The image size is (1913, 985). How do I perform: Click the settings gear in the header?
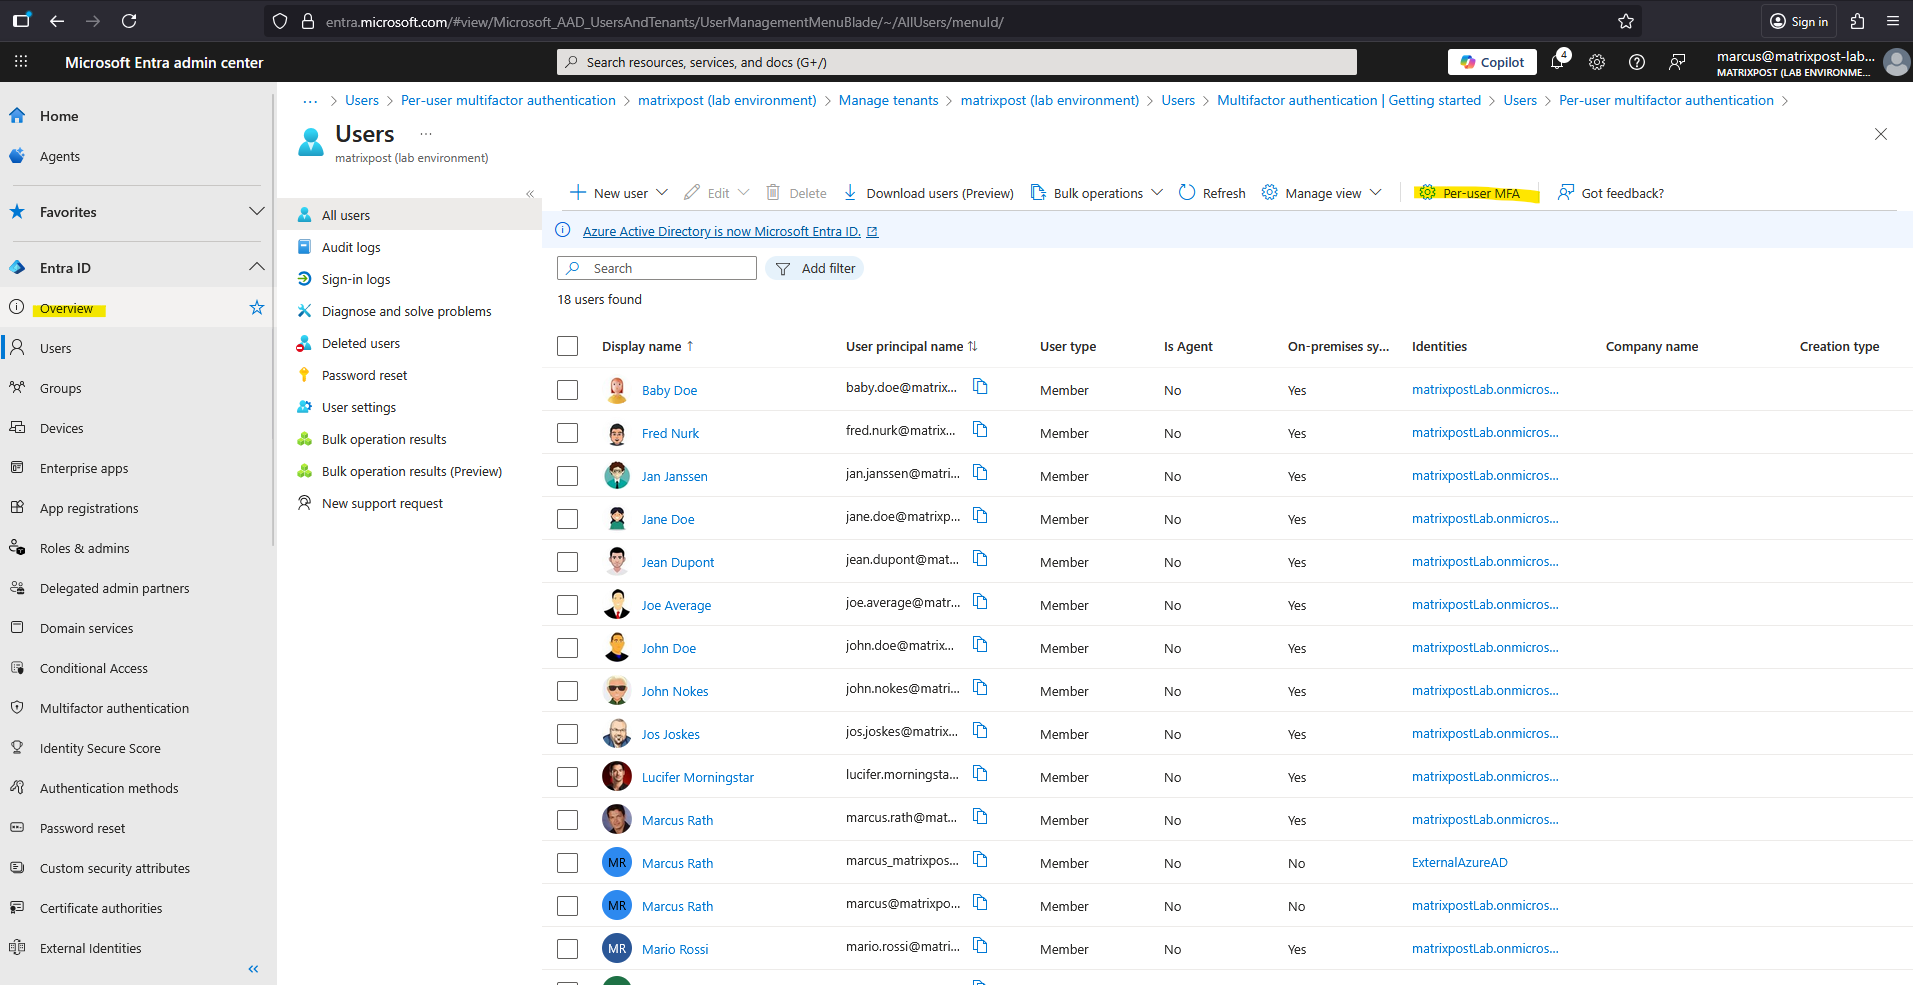click(1597, 62)
